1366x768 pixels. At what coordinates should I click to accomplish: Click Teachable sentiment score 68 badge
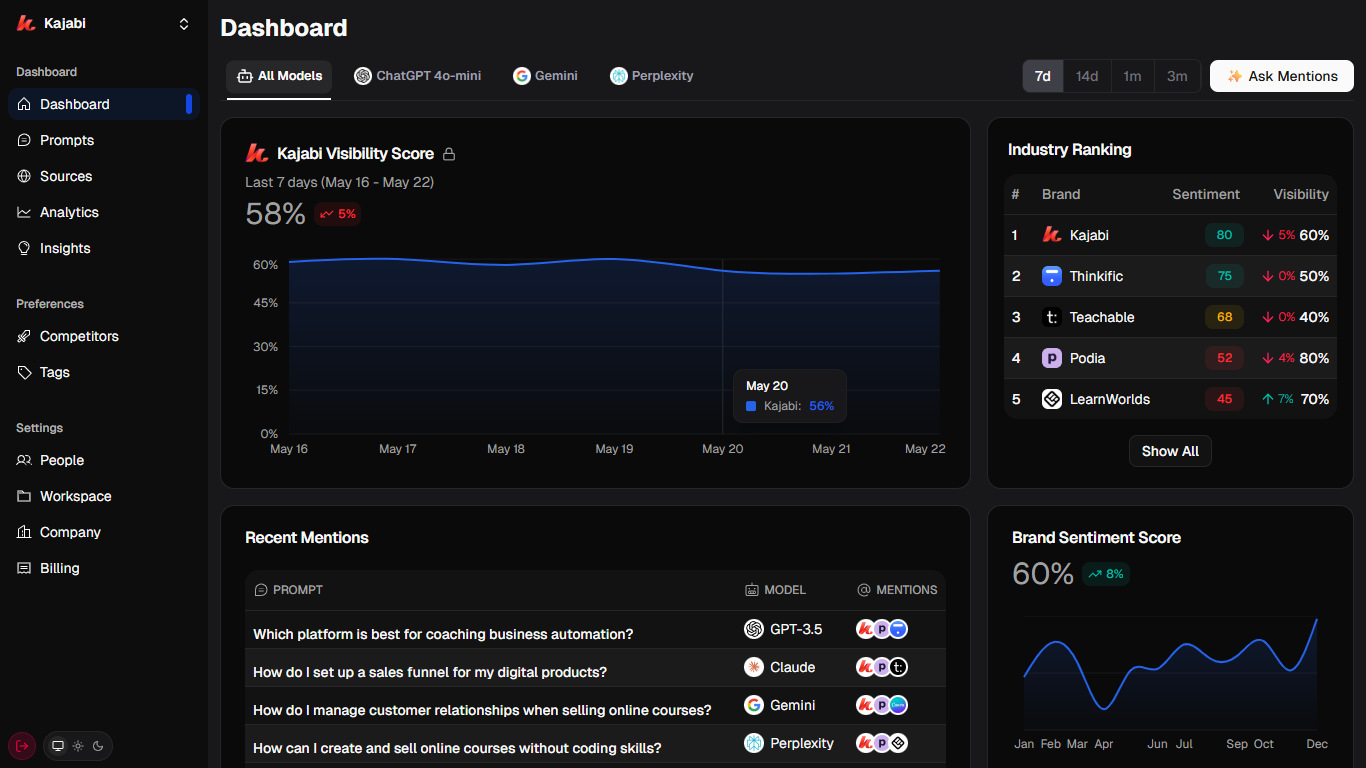click(x=1224, y=317)
